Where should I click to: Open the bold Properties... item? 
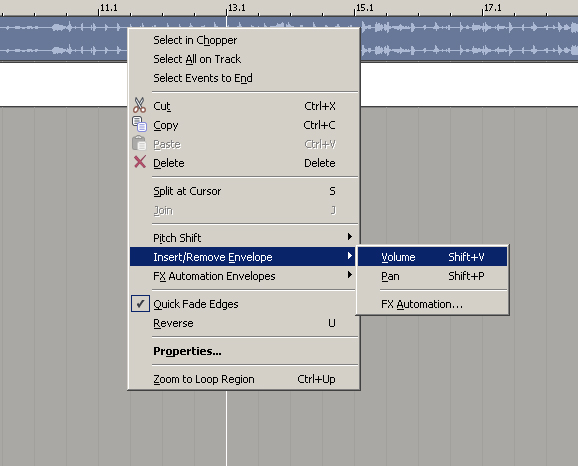click(244, 351)
